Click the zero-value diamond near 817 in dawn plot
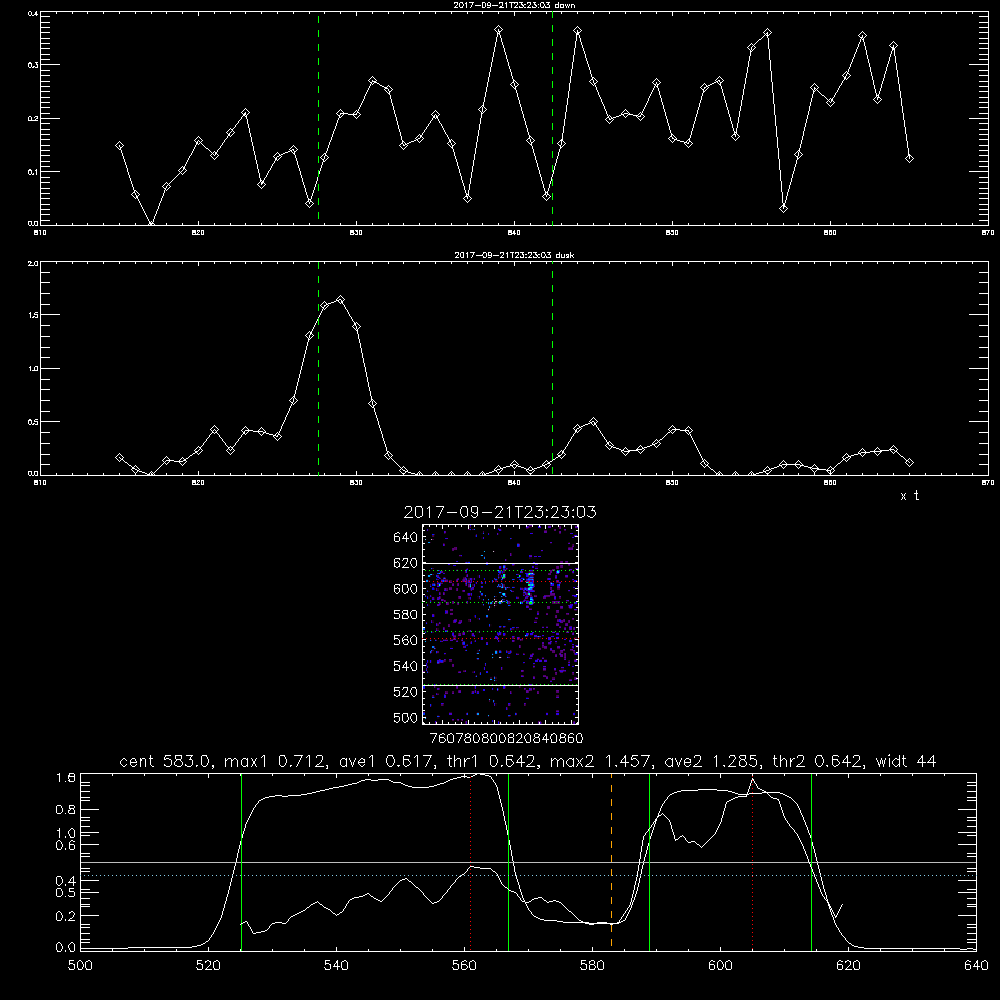The height and width of the screenshot is (1000, 1000). pyautogui.click(x=151, y=223)
